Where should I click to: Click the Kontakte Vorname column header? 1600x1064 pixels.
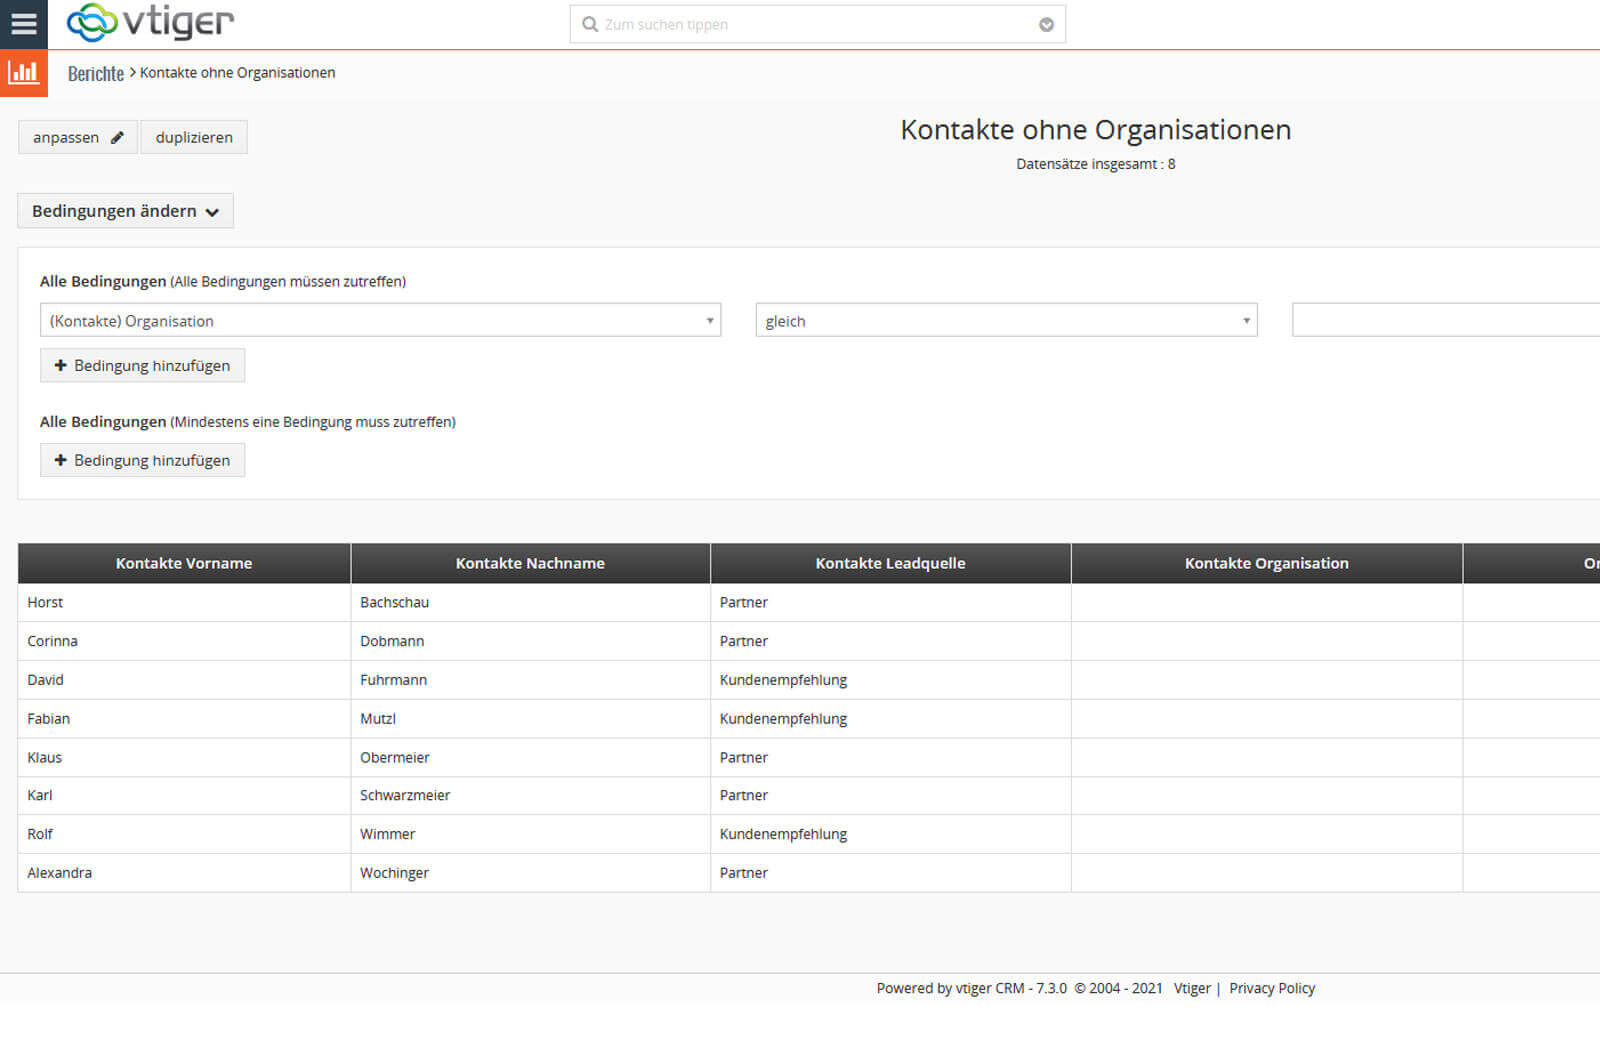(184, 563)
